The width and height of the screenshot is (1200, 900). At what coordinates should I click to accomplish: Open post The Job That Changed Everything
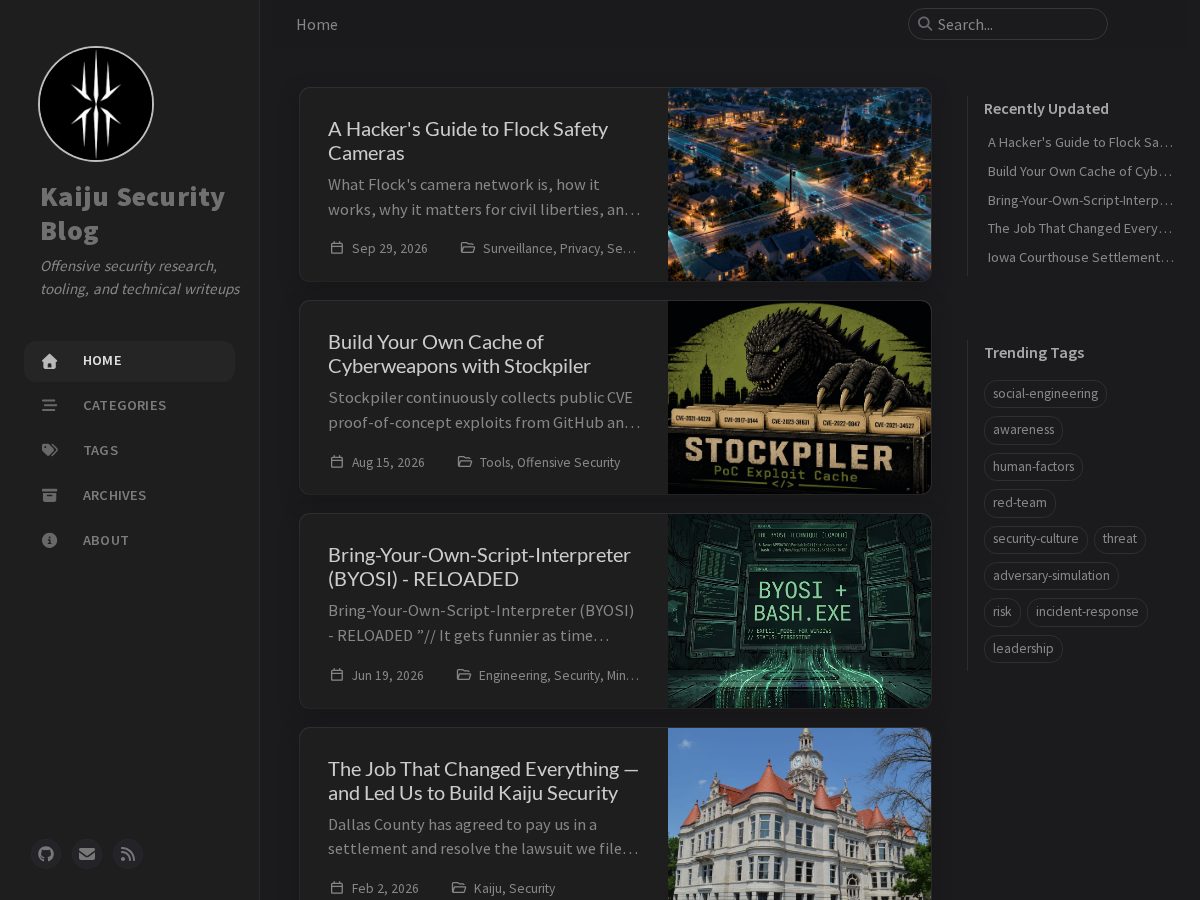coord(483,781)
